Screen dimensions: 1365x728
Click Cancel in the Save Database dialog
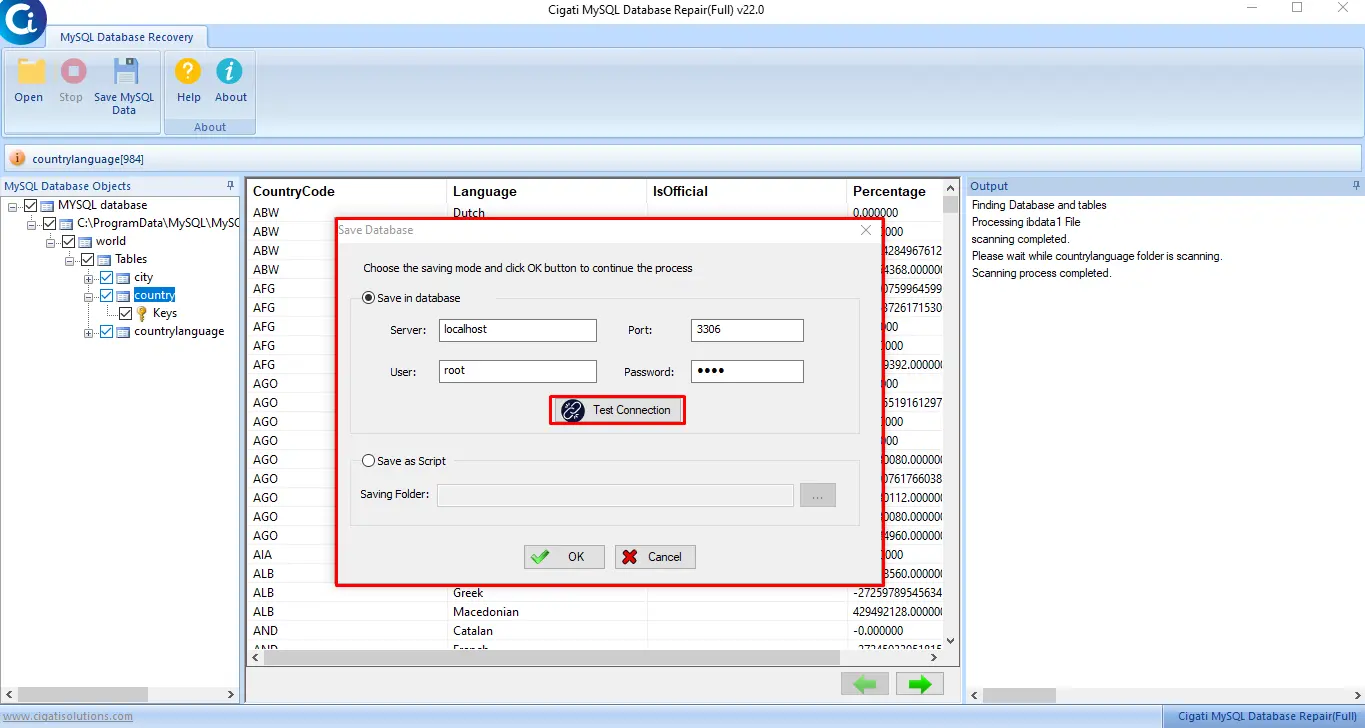tap(655, 557)
